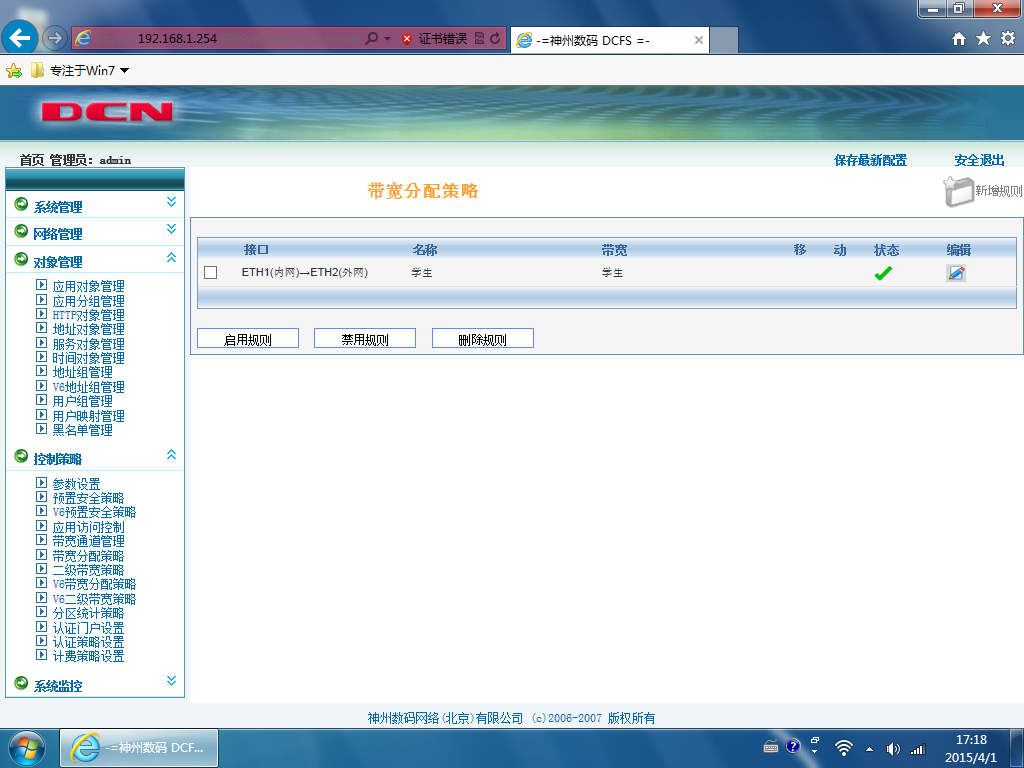This screenshot has height=768, width=1024.
Task: Click the browser back arrow button
Action: tap(19, 38)
